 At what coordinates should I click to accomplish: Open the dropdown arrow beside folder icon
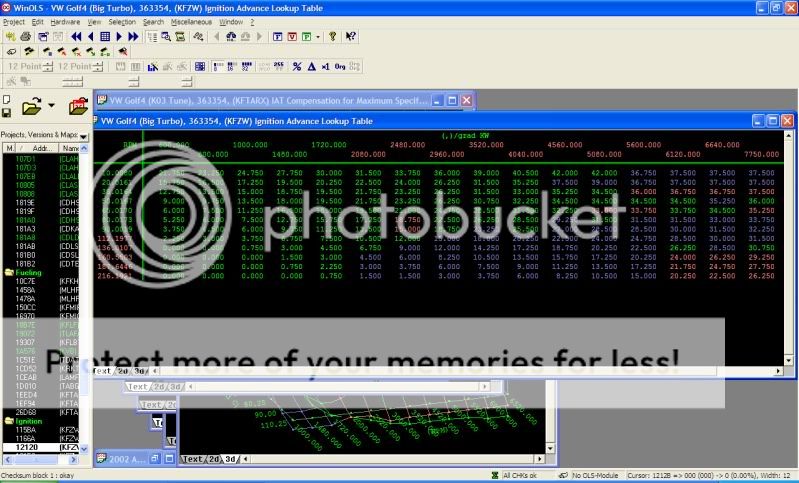(50, 106)
